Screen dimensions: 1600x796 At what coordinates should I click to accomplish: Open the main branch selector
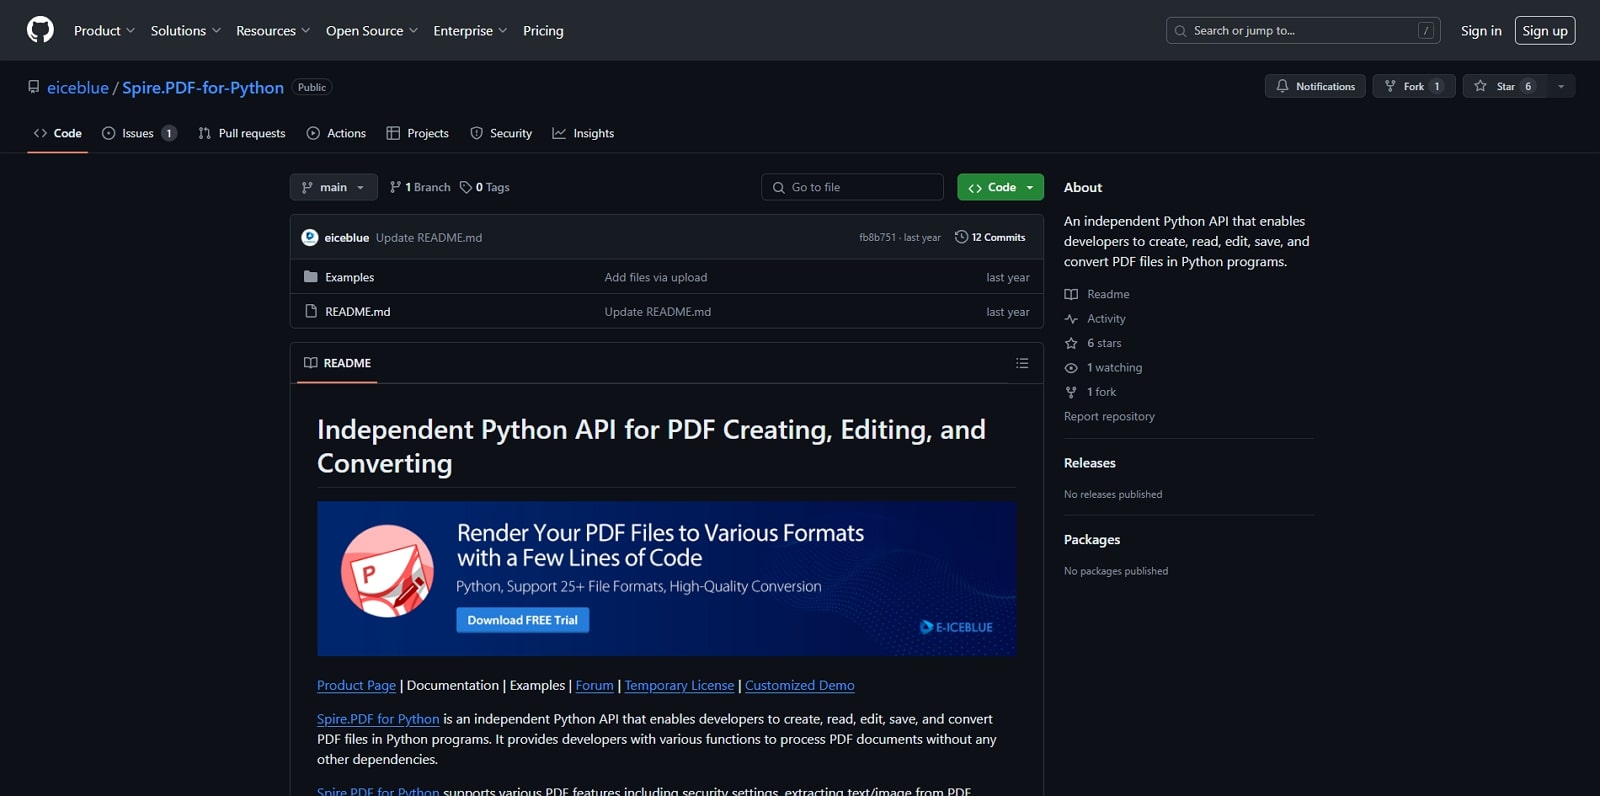tap(334, 187)
